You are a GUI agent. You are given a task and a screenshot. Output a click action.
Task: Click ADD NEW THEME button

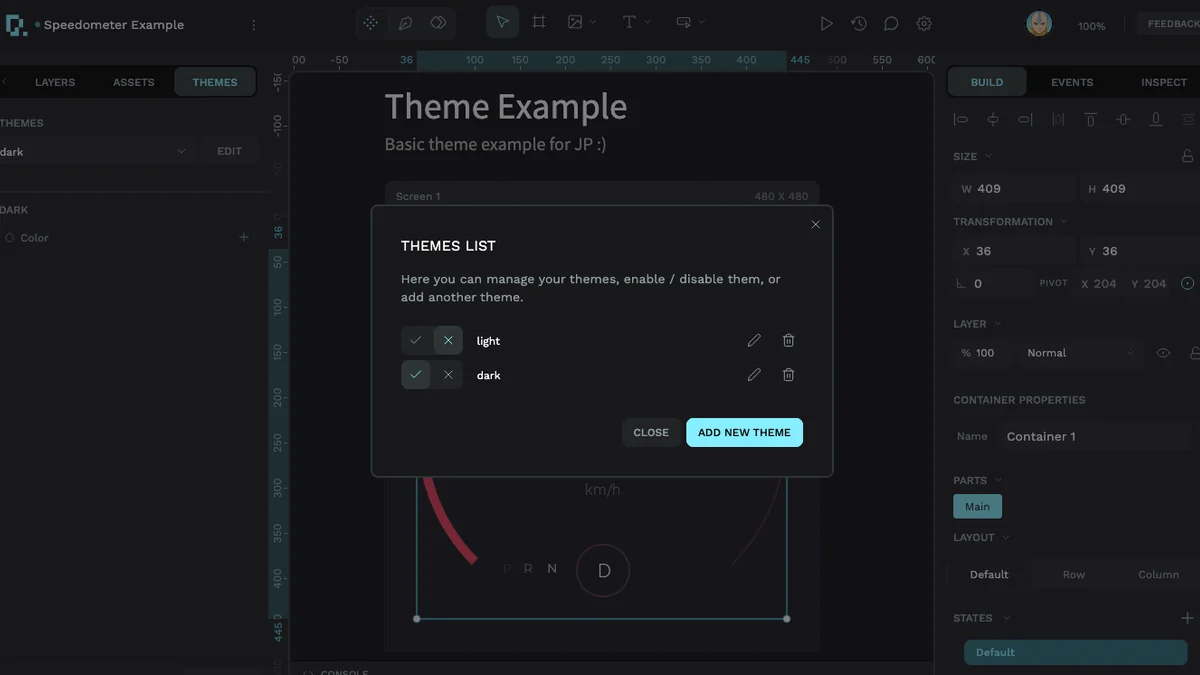(744, 433)
